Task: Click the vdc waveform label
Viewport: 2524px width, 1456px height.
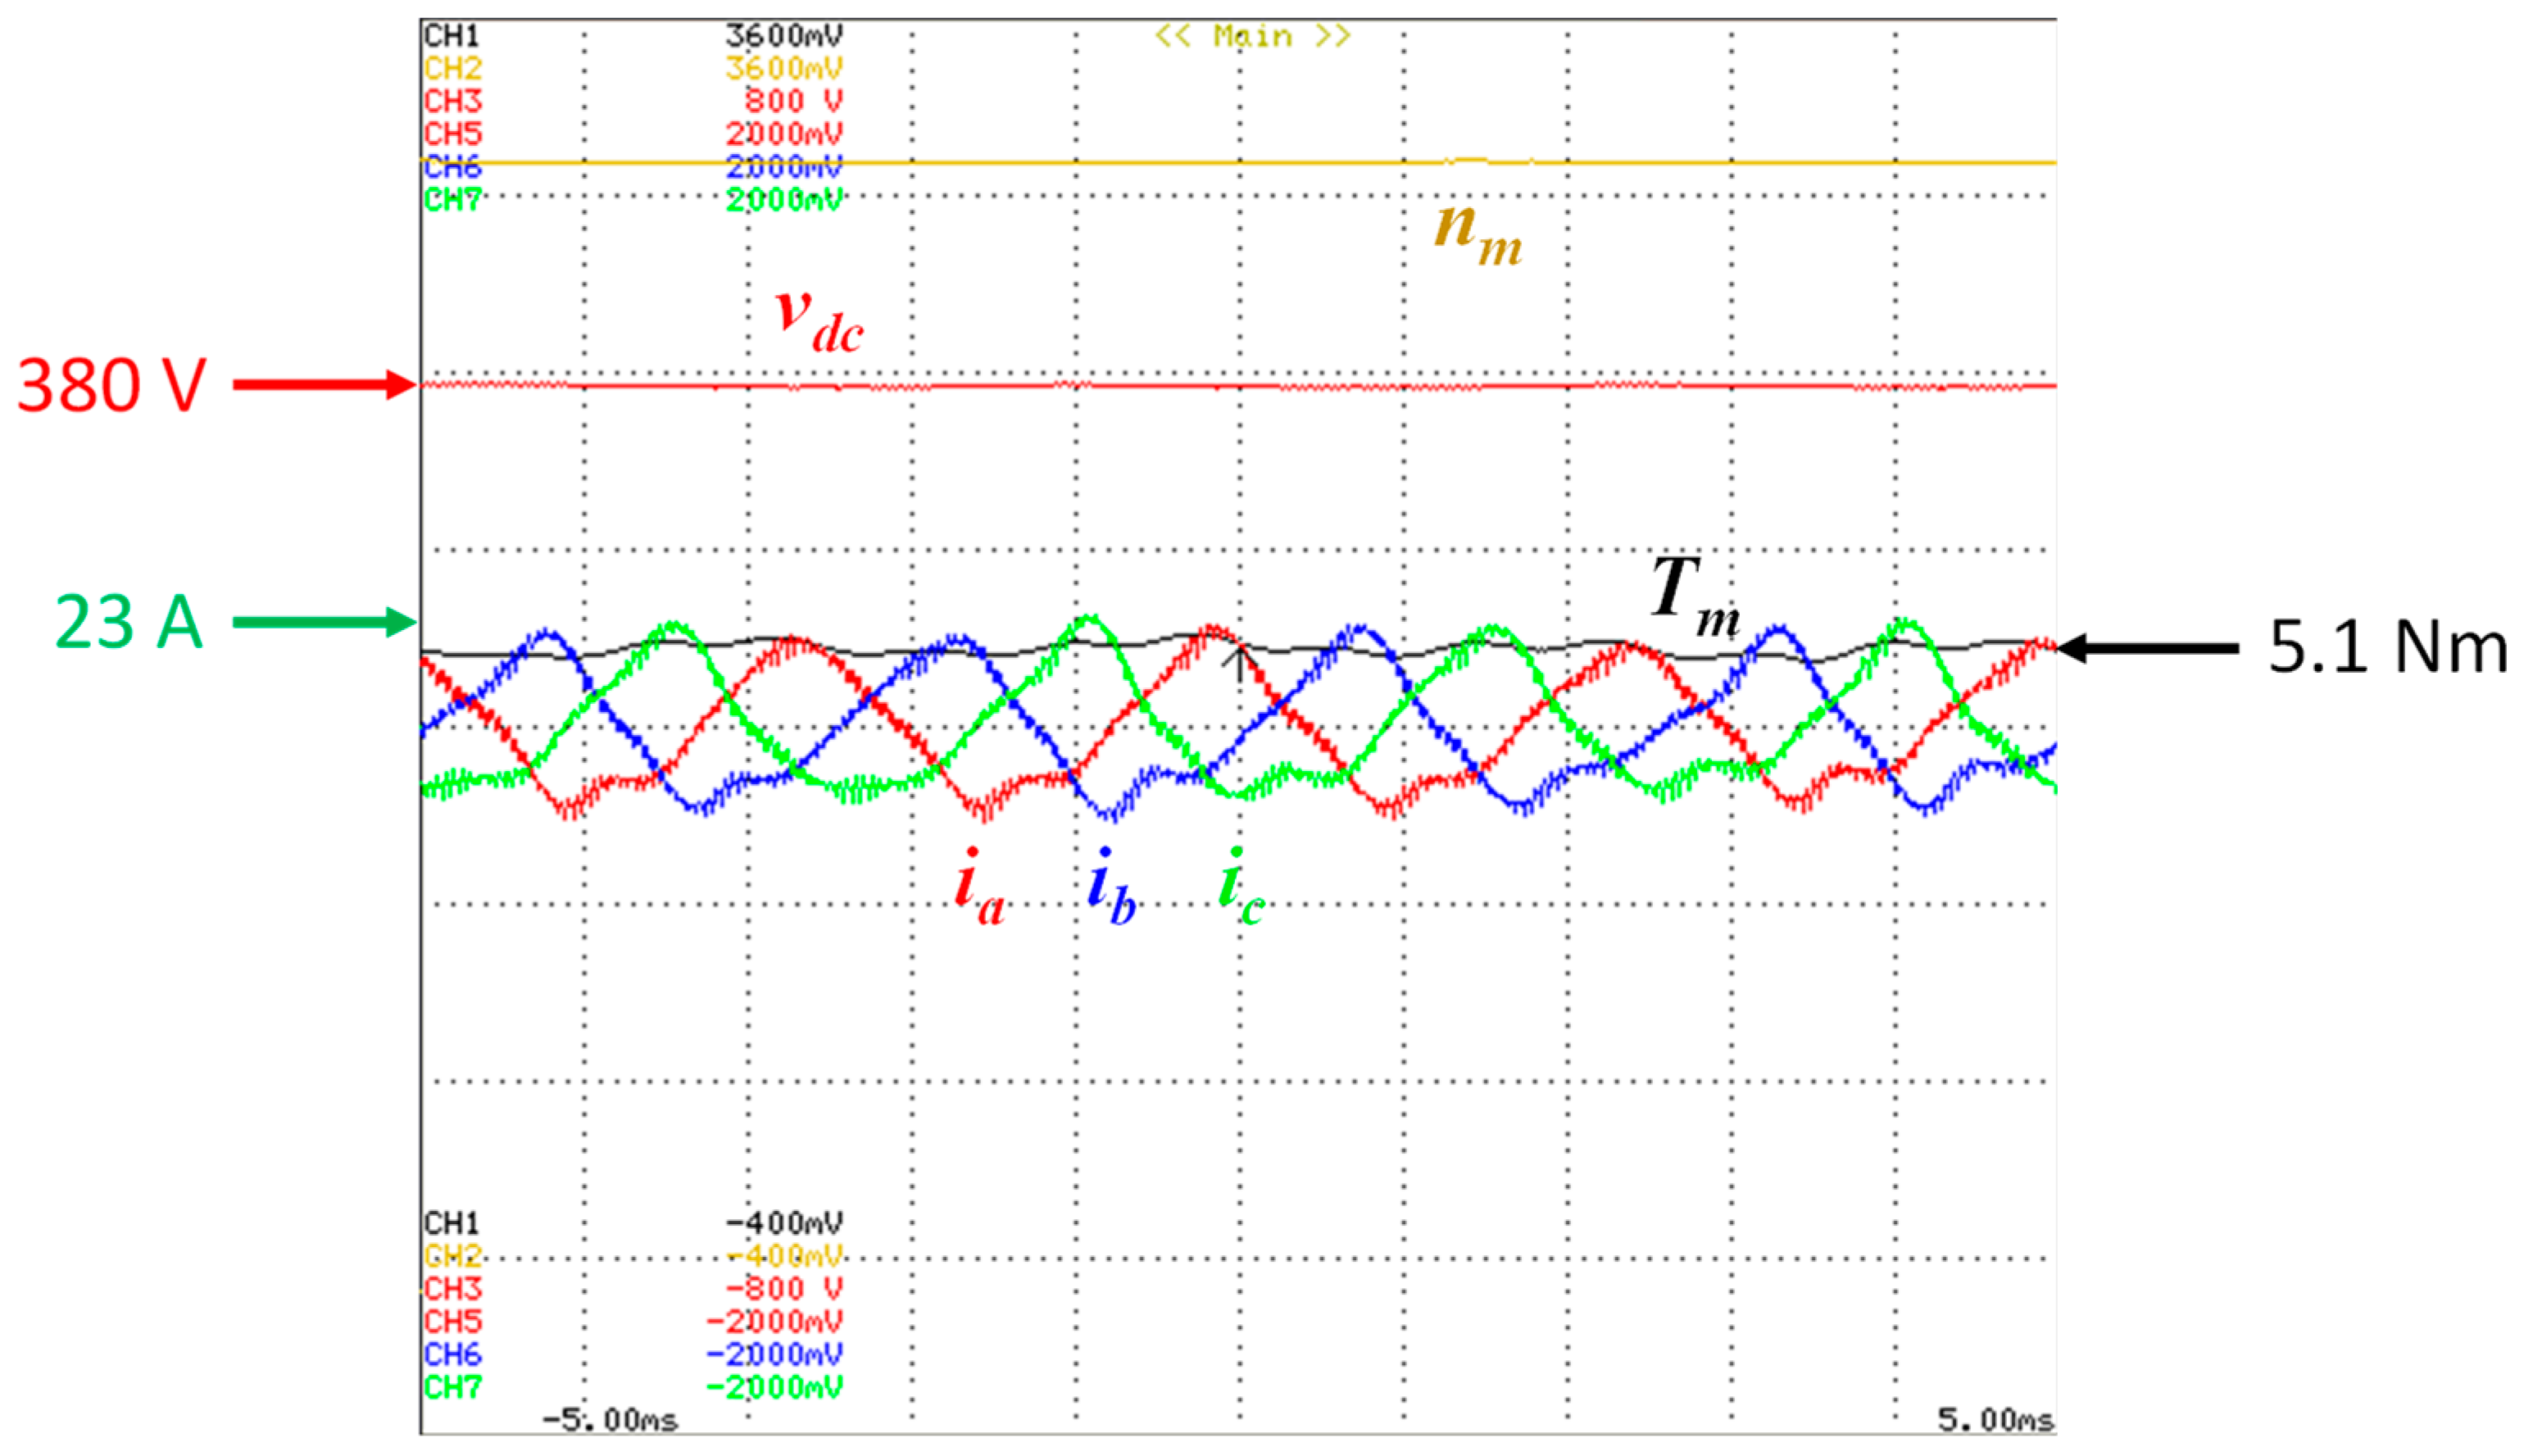Action: [819, 320]
